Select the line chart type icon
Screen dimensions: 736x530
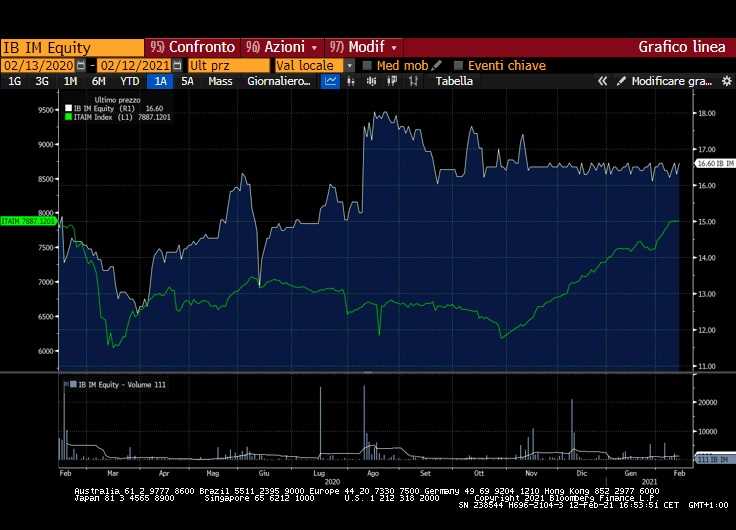point(331,81)
